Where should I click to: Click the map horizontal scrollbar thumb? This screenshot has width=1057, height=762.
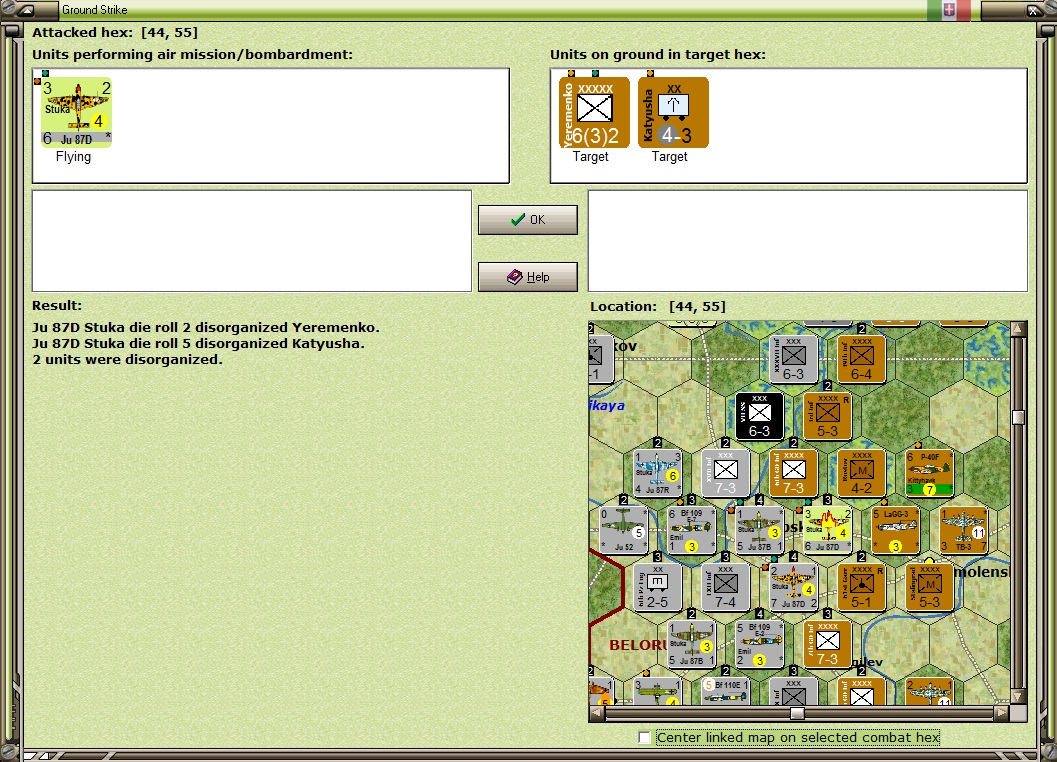pos(797,713)
